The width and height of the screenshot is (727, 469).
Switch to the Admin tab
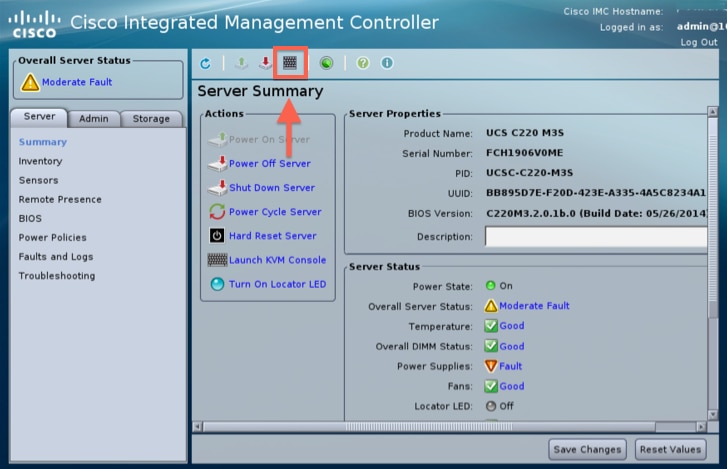pos(94,119)
